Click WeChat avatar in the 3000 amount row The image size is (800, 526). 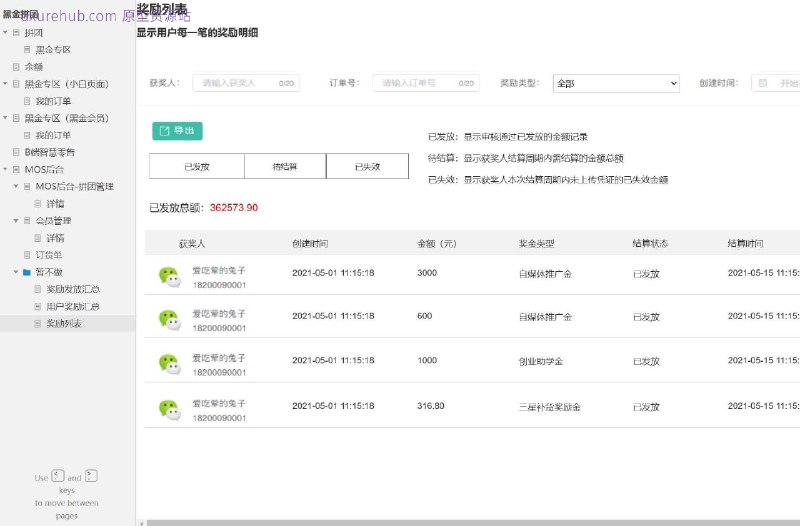click(169, 277)
